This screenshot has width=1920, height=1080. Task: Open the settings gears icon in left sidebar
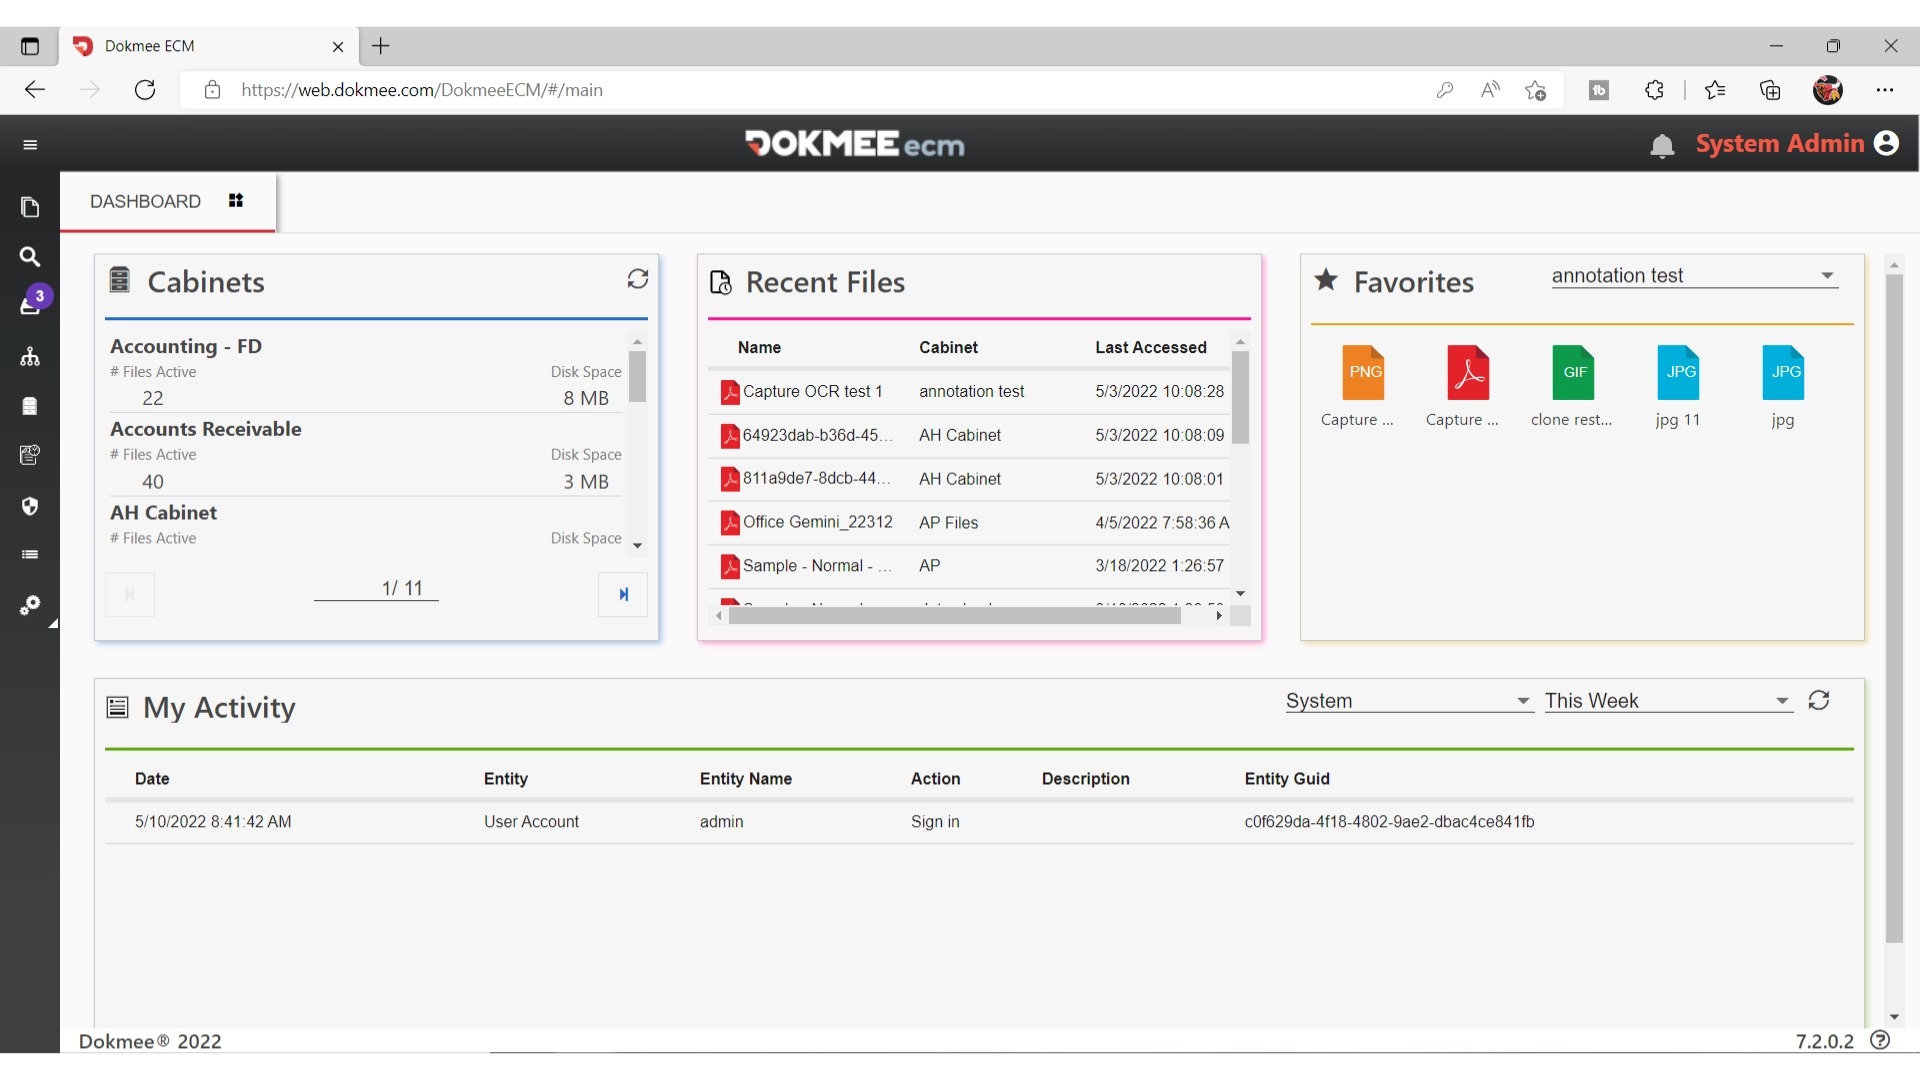(x=30, y=606)
